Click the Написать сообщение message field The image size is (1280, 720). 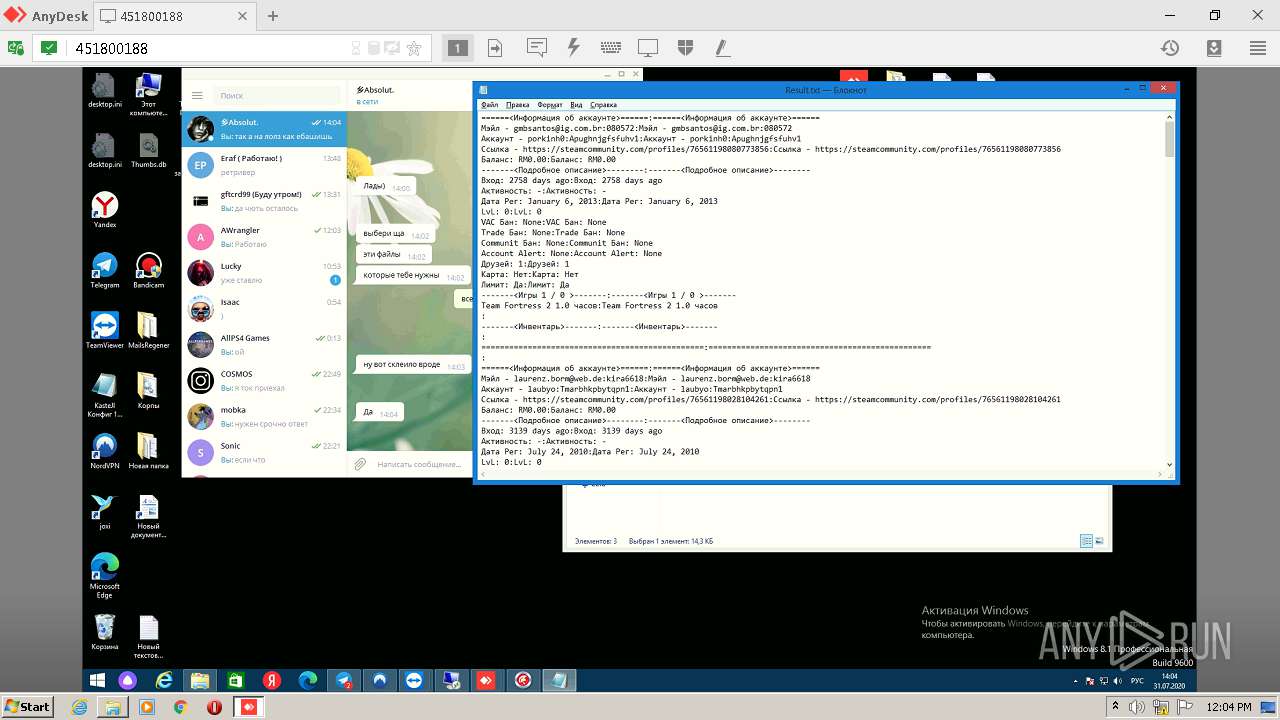(x=418, y=464)
